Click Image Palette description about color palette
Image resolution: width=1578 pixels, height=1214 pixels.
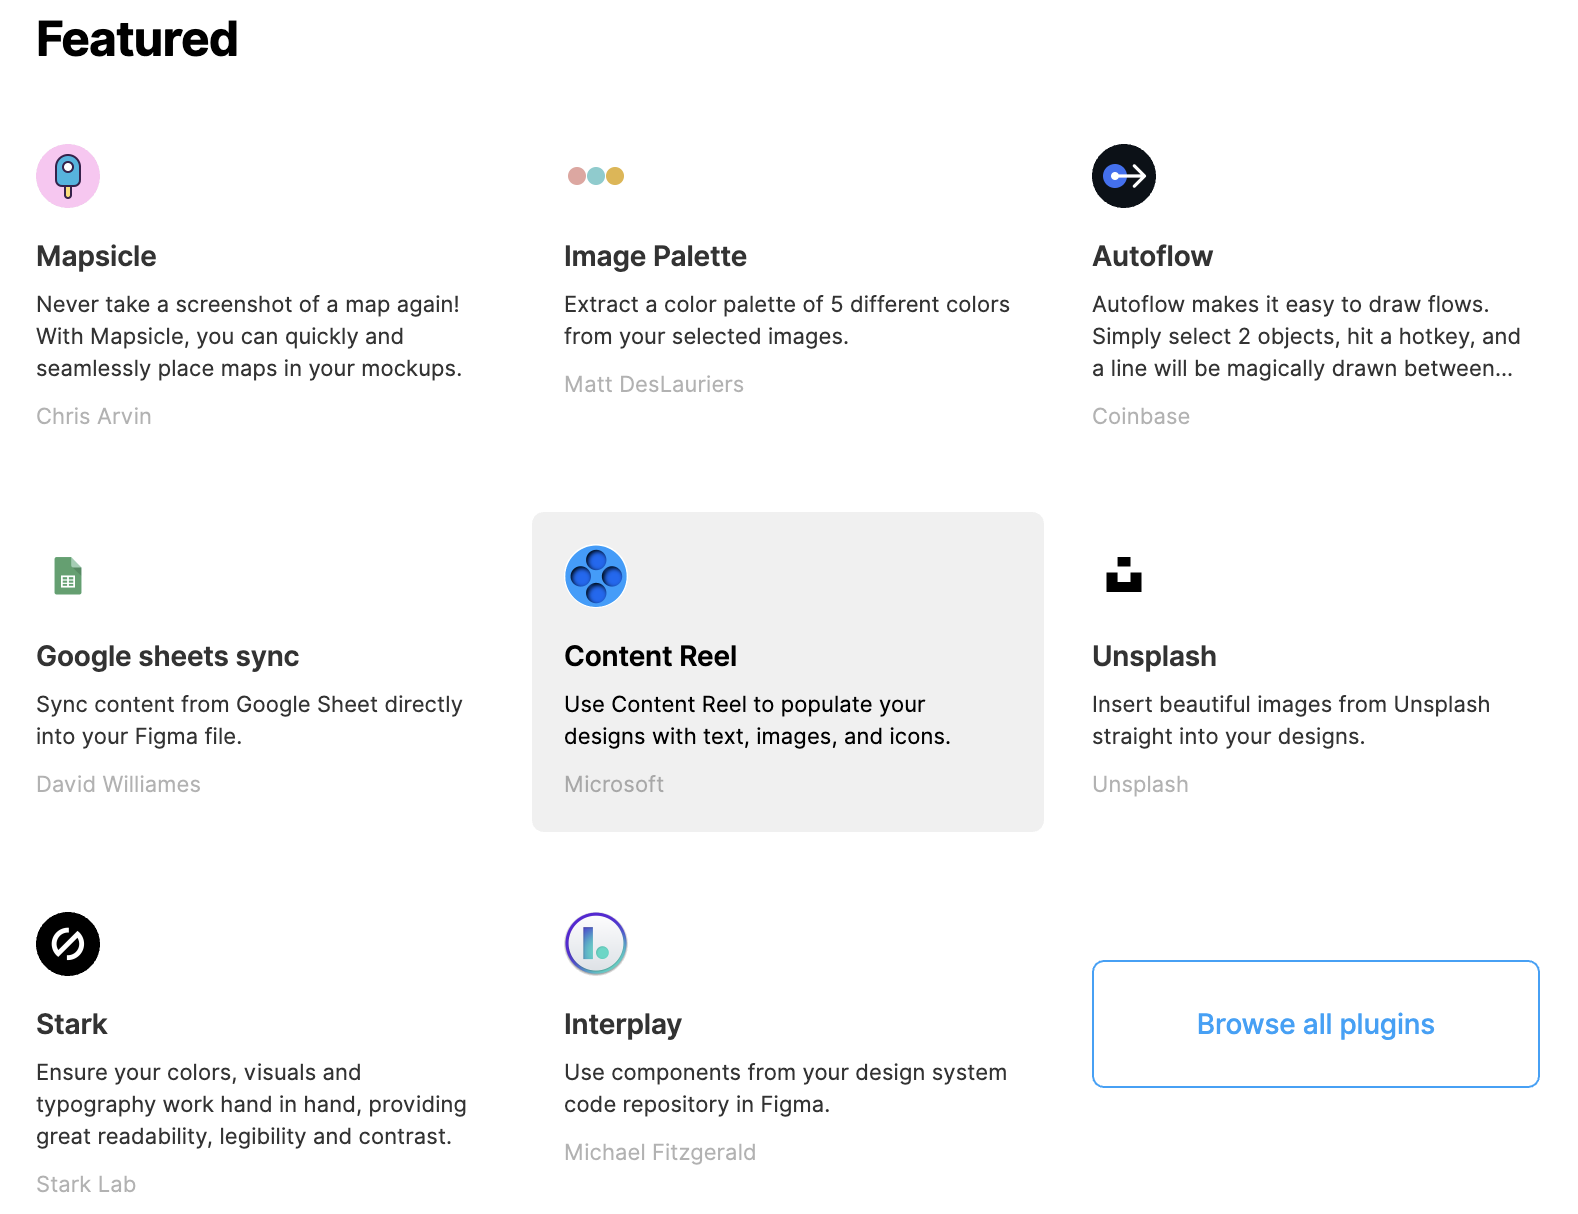(x=787, y=320)
